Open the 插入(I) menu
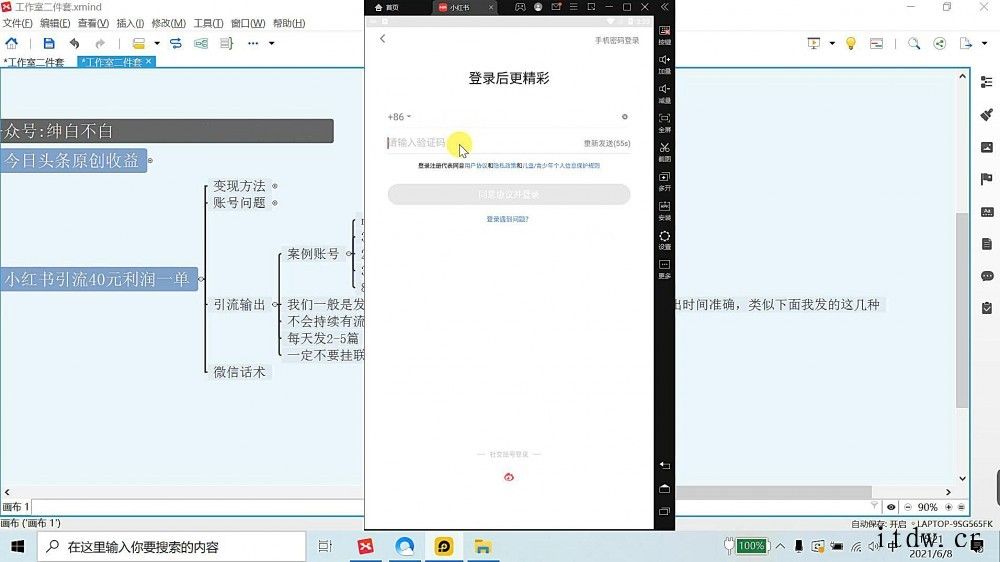The image size is (1000, 562). coord(130,23)
